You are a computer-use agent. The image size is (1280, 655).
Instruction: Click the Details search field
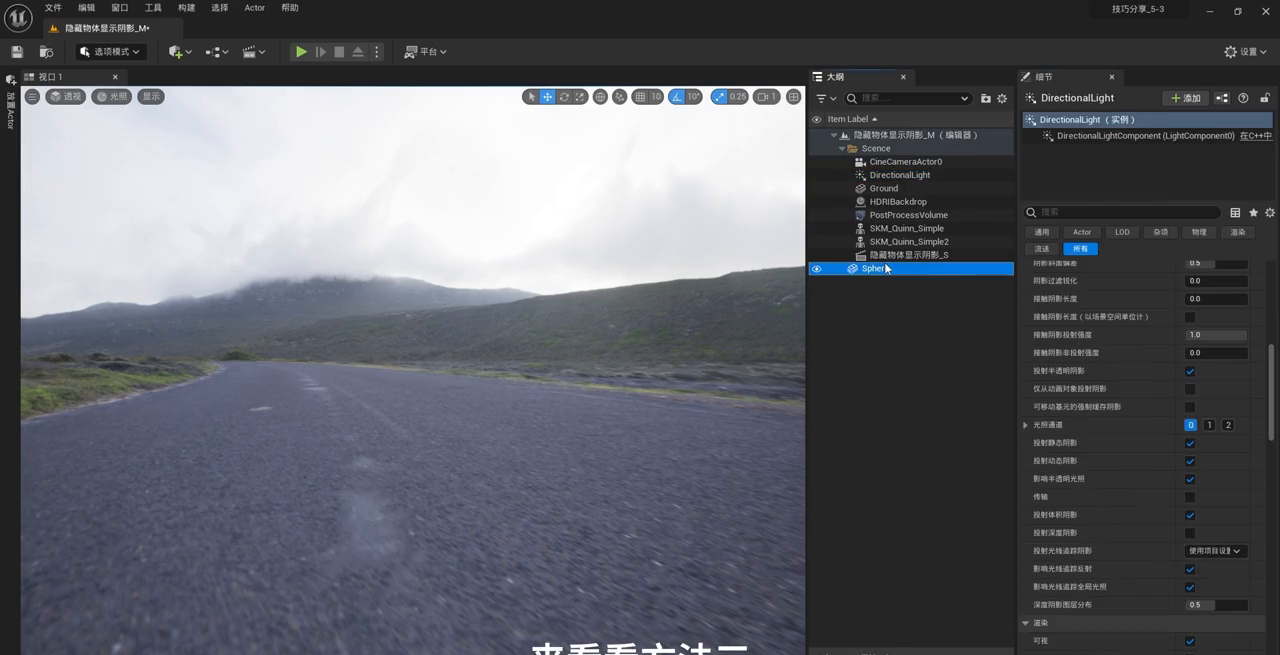pyautogui.click(x=1121, y=212)
